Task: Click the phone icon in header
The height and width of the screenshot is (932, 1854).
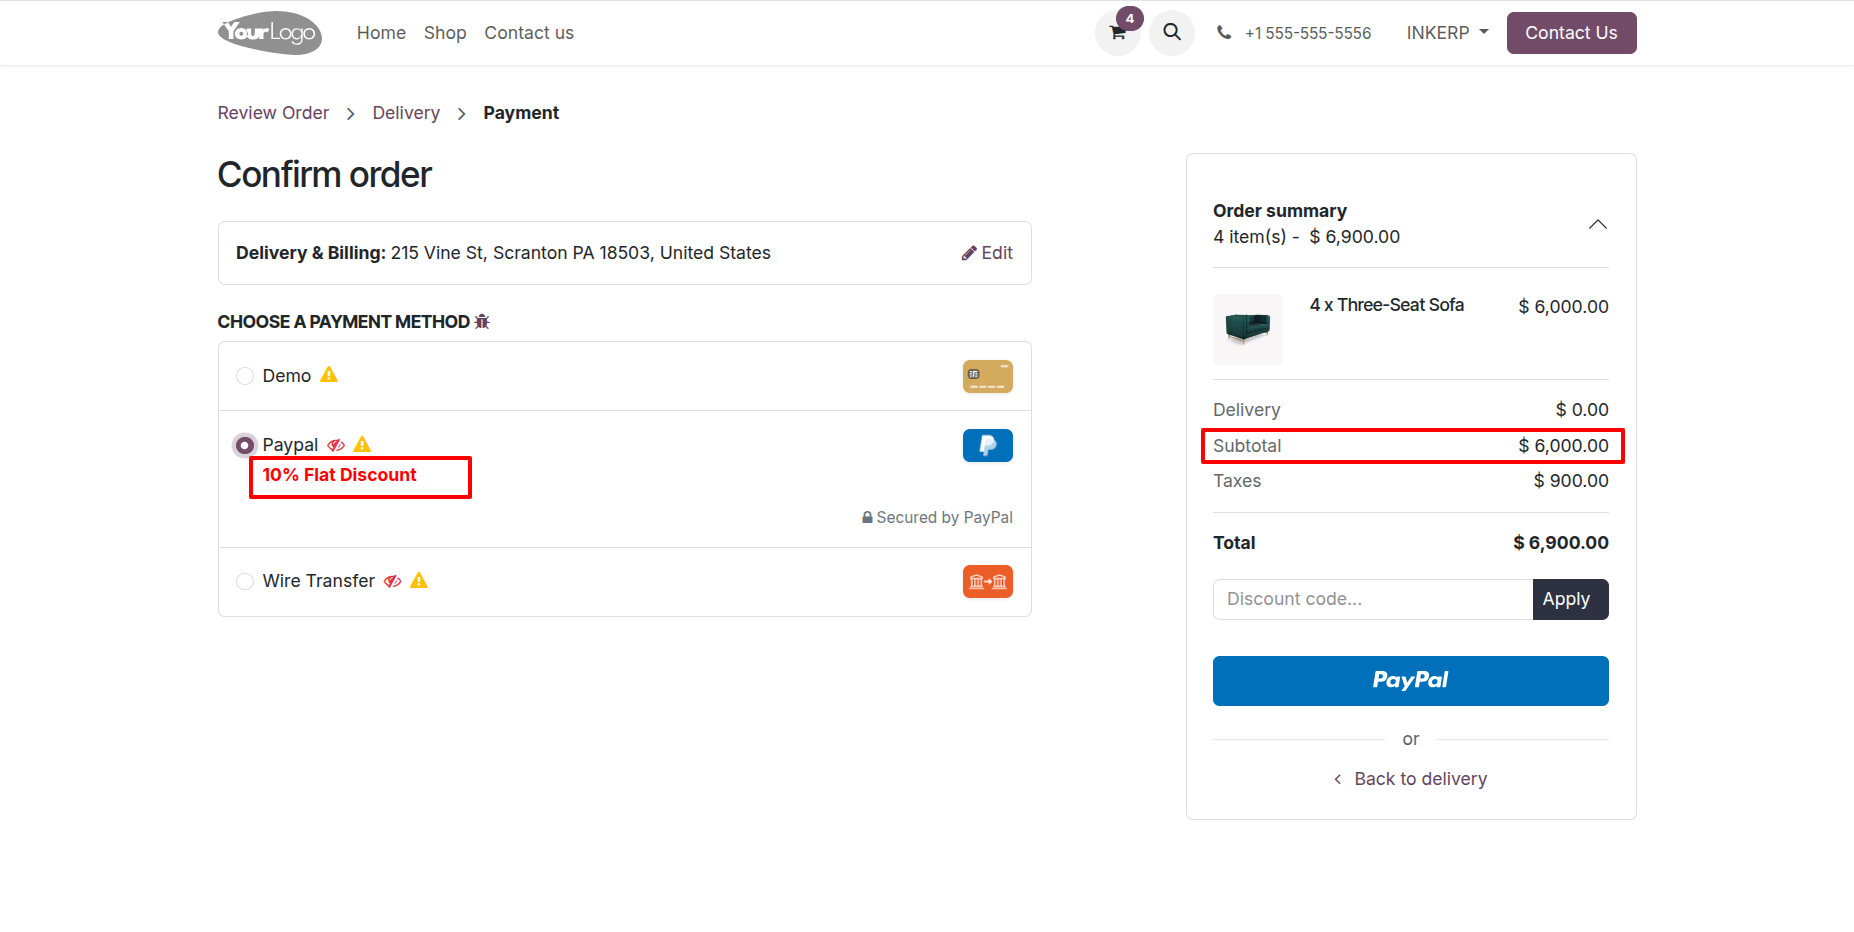Action: [1224, 33]
